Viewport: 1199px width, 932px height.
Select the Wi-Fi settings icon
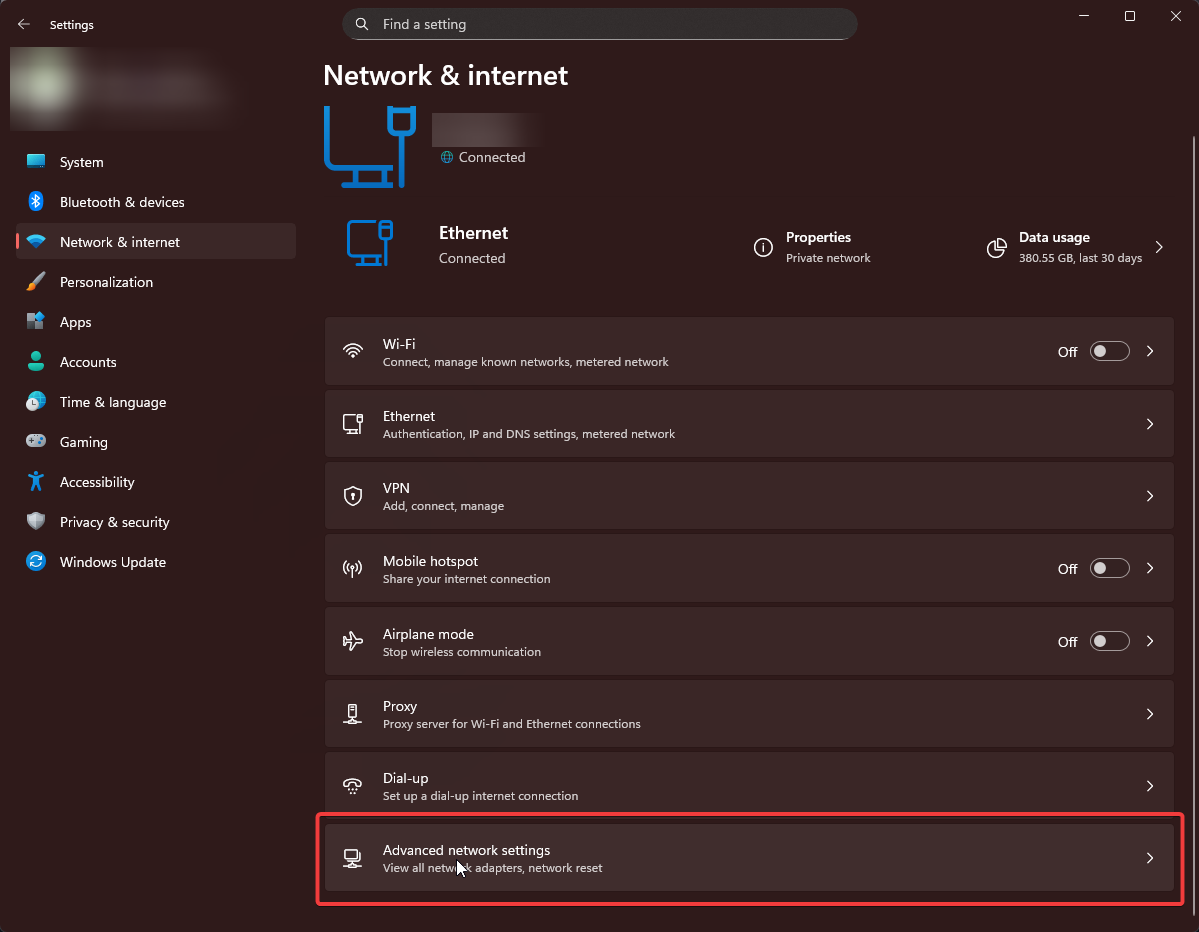tap(353, 351)
